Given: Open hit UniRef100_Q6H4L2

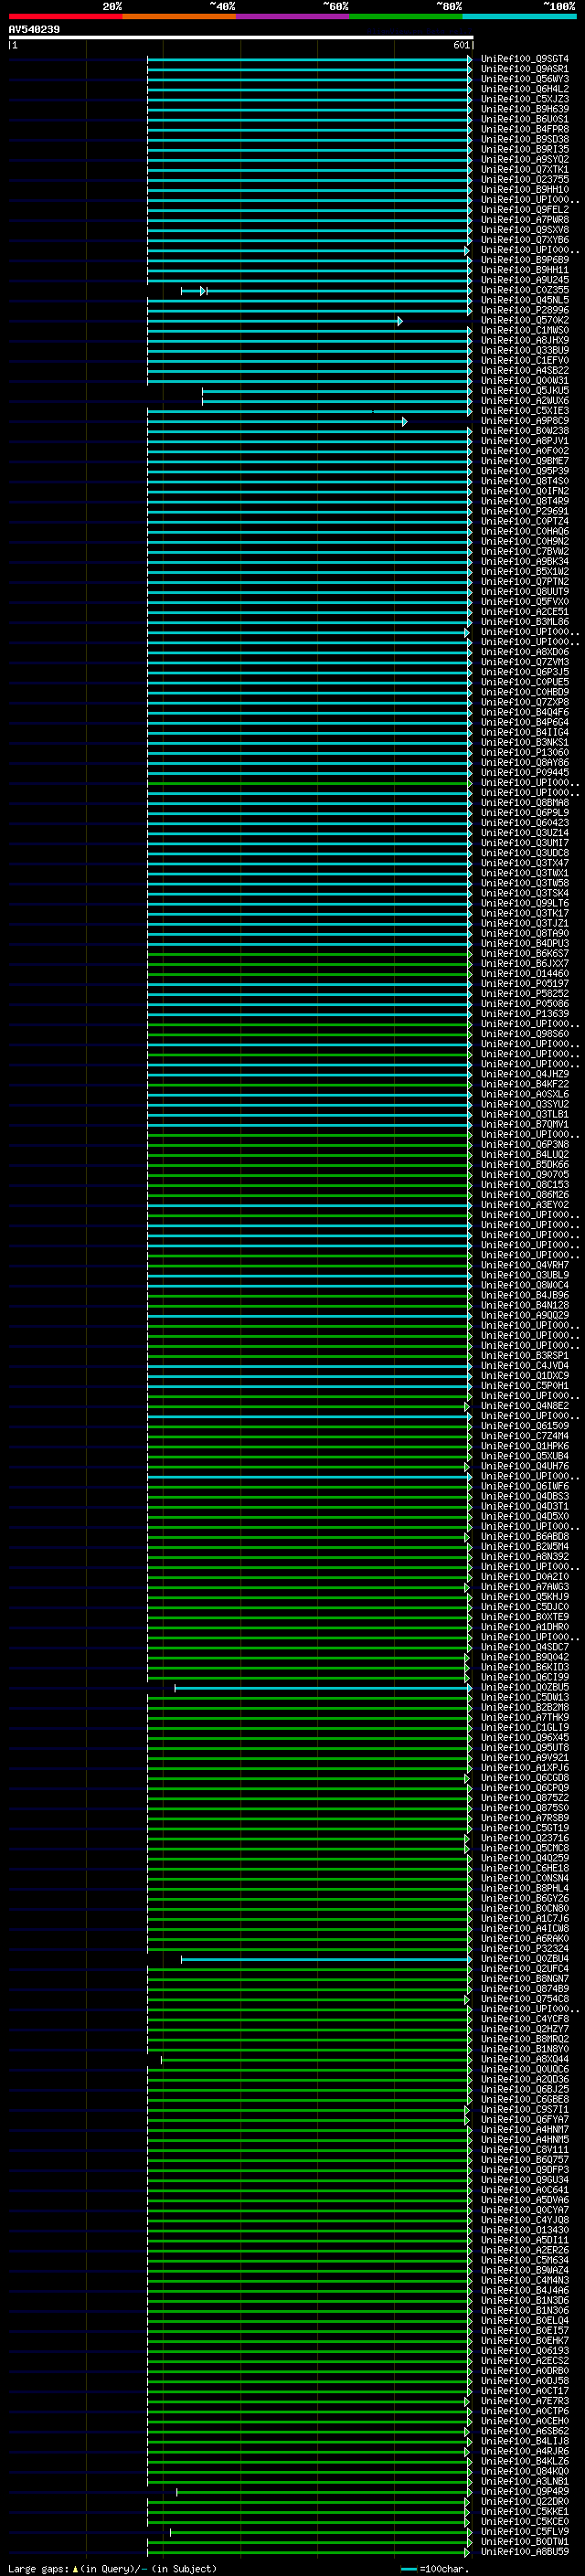Looking at the screenshot, I should click(x=524, y=89).
